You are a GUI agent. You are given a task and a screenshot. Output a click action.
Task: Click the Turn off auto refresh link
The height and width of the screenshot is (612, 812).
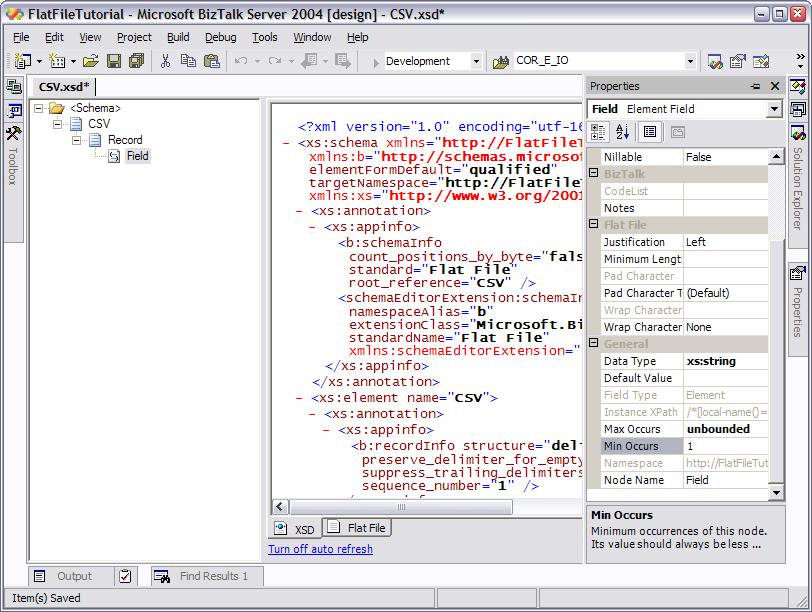click(321, 549)
